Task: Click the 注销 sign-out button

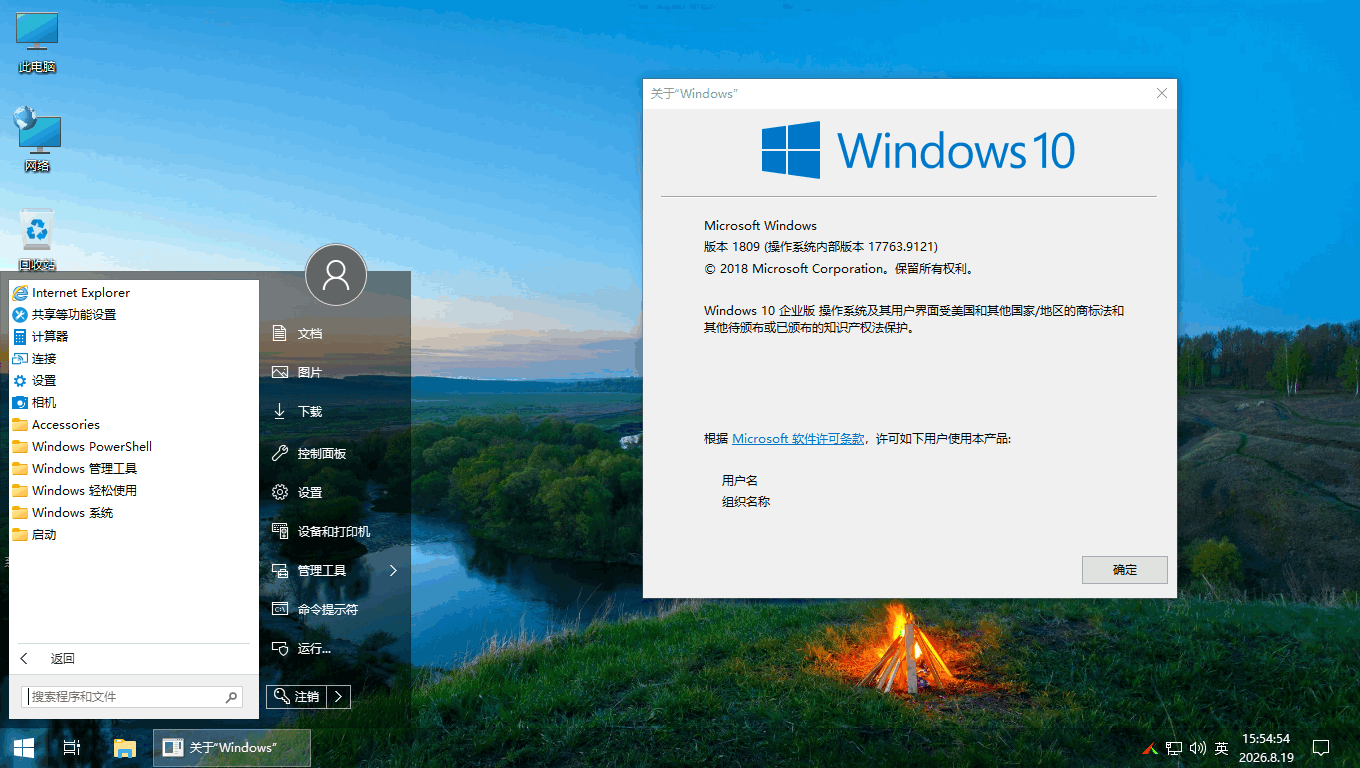Action: (x=296, y=696)
